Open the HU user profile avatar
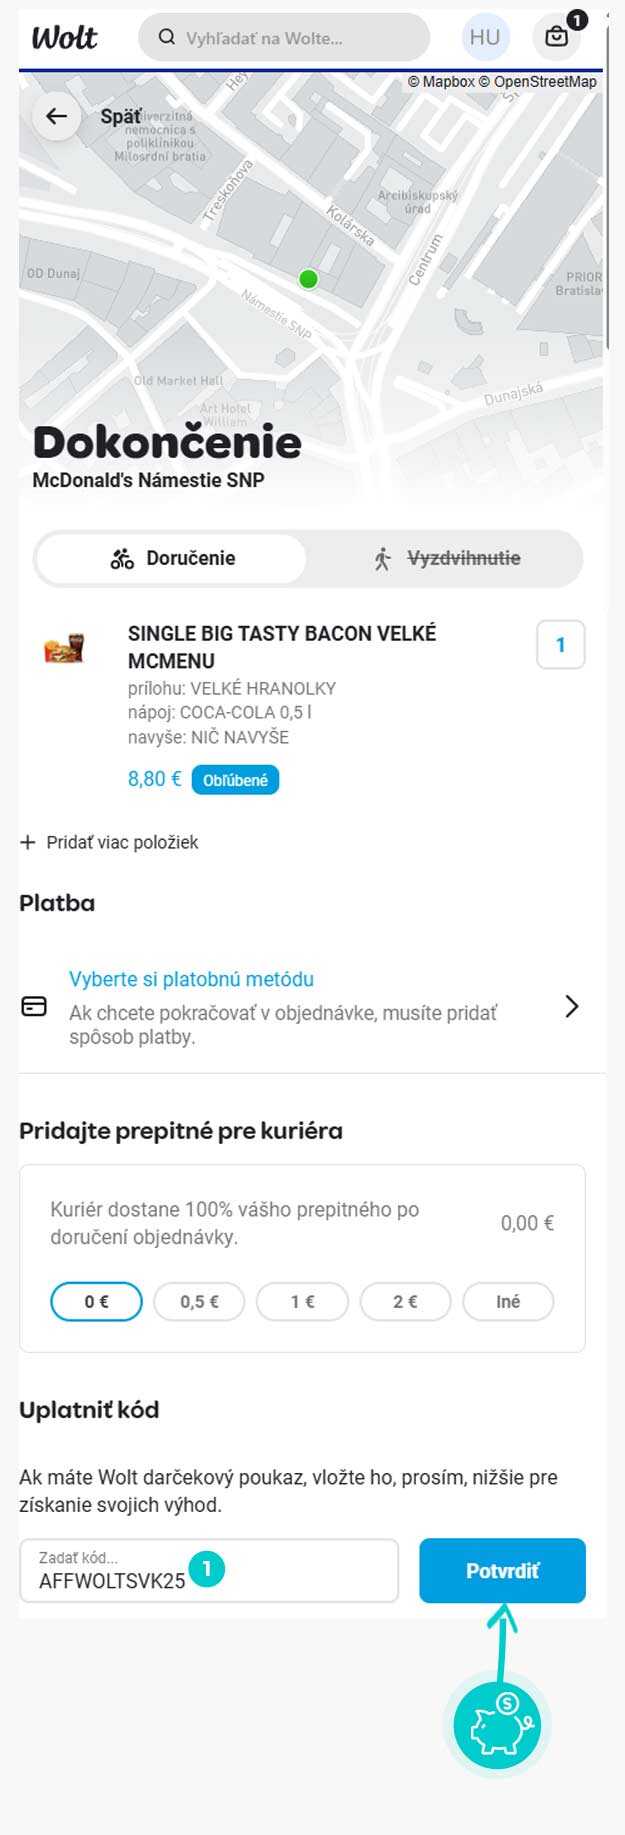625x1835 pixels. point(485,37)
